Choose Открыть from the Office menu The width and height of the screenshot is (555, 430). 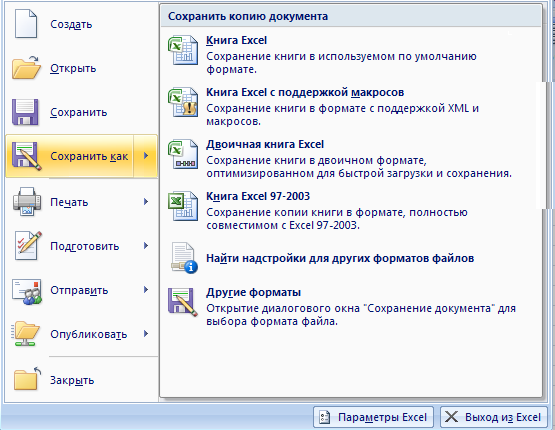(81, 68)
